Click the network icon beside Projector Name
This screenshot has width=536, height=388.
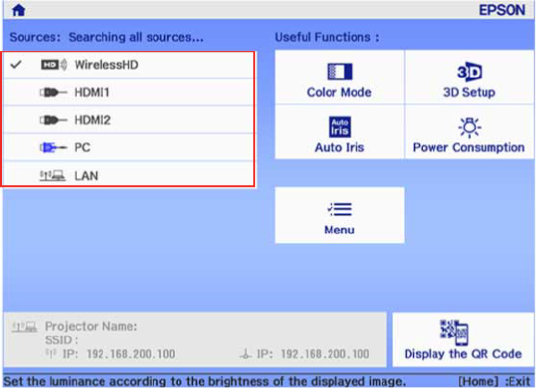point(24,327)
